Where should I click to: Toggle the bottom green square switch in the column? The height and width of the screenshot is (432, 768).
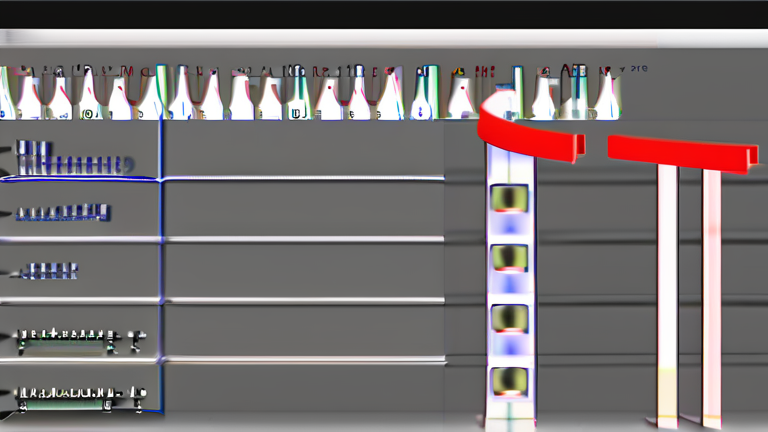tap(509, 382)
